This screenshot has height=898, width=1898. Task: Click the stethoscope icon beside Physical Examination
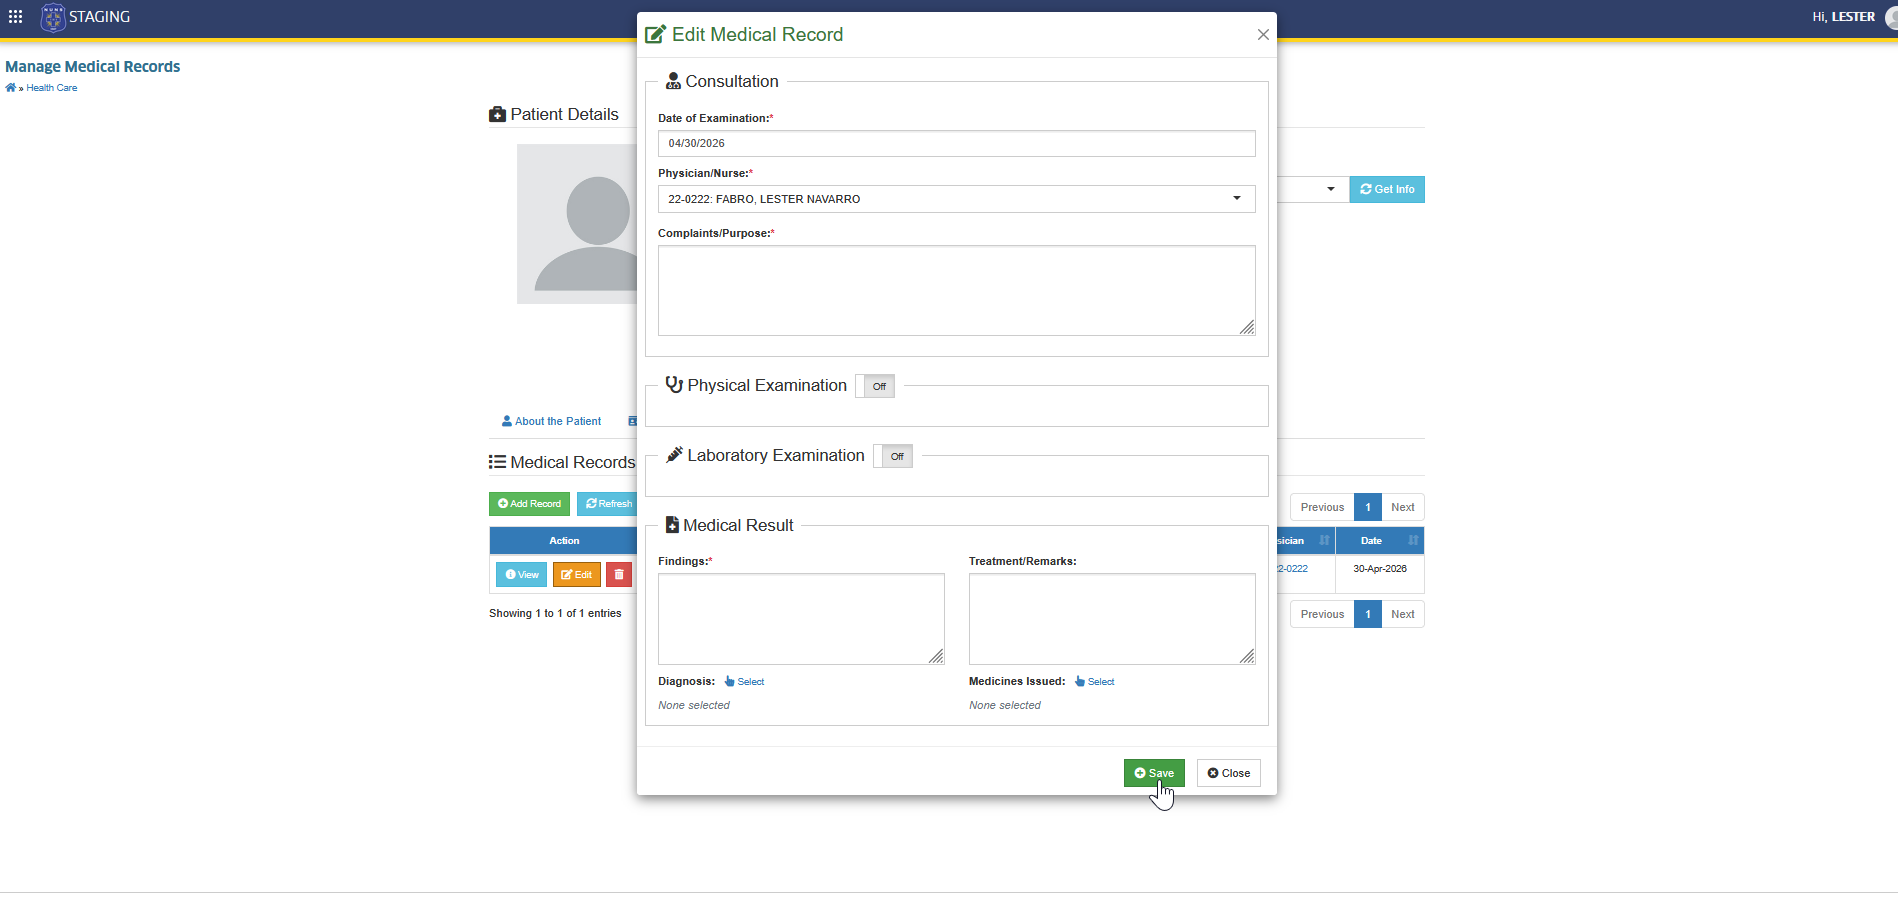pos(674,385)
